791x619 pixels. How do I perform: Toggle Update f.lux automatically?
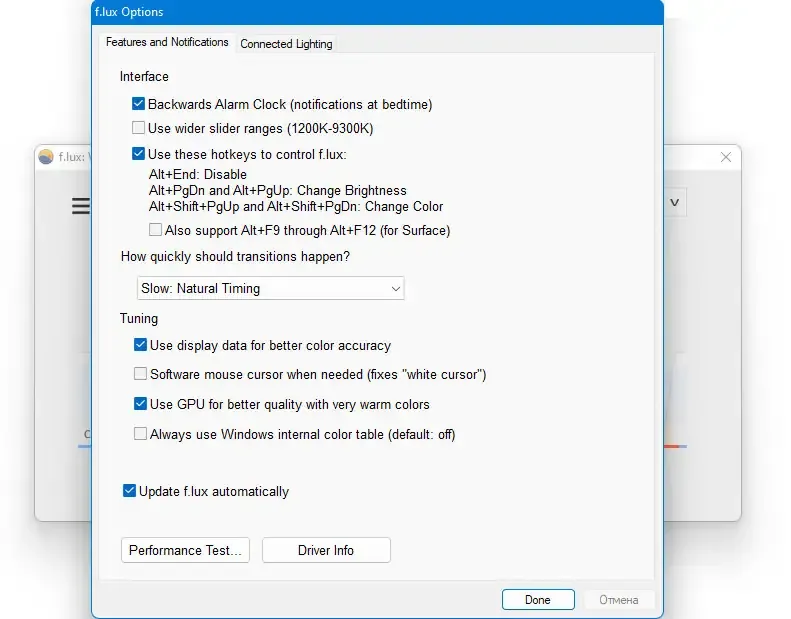point(129,490)
